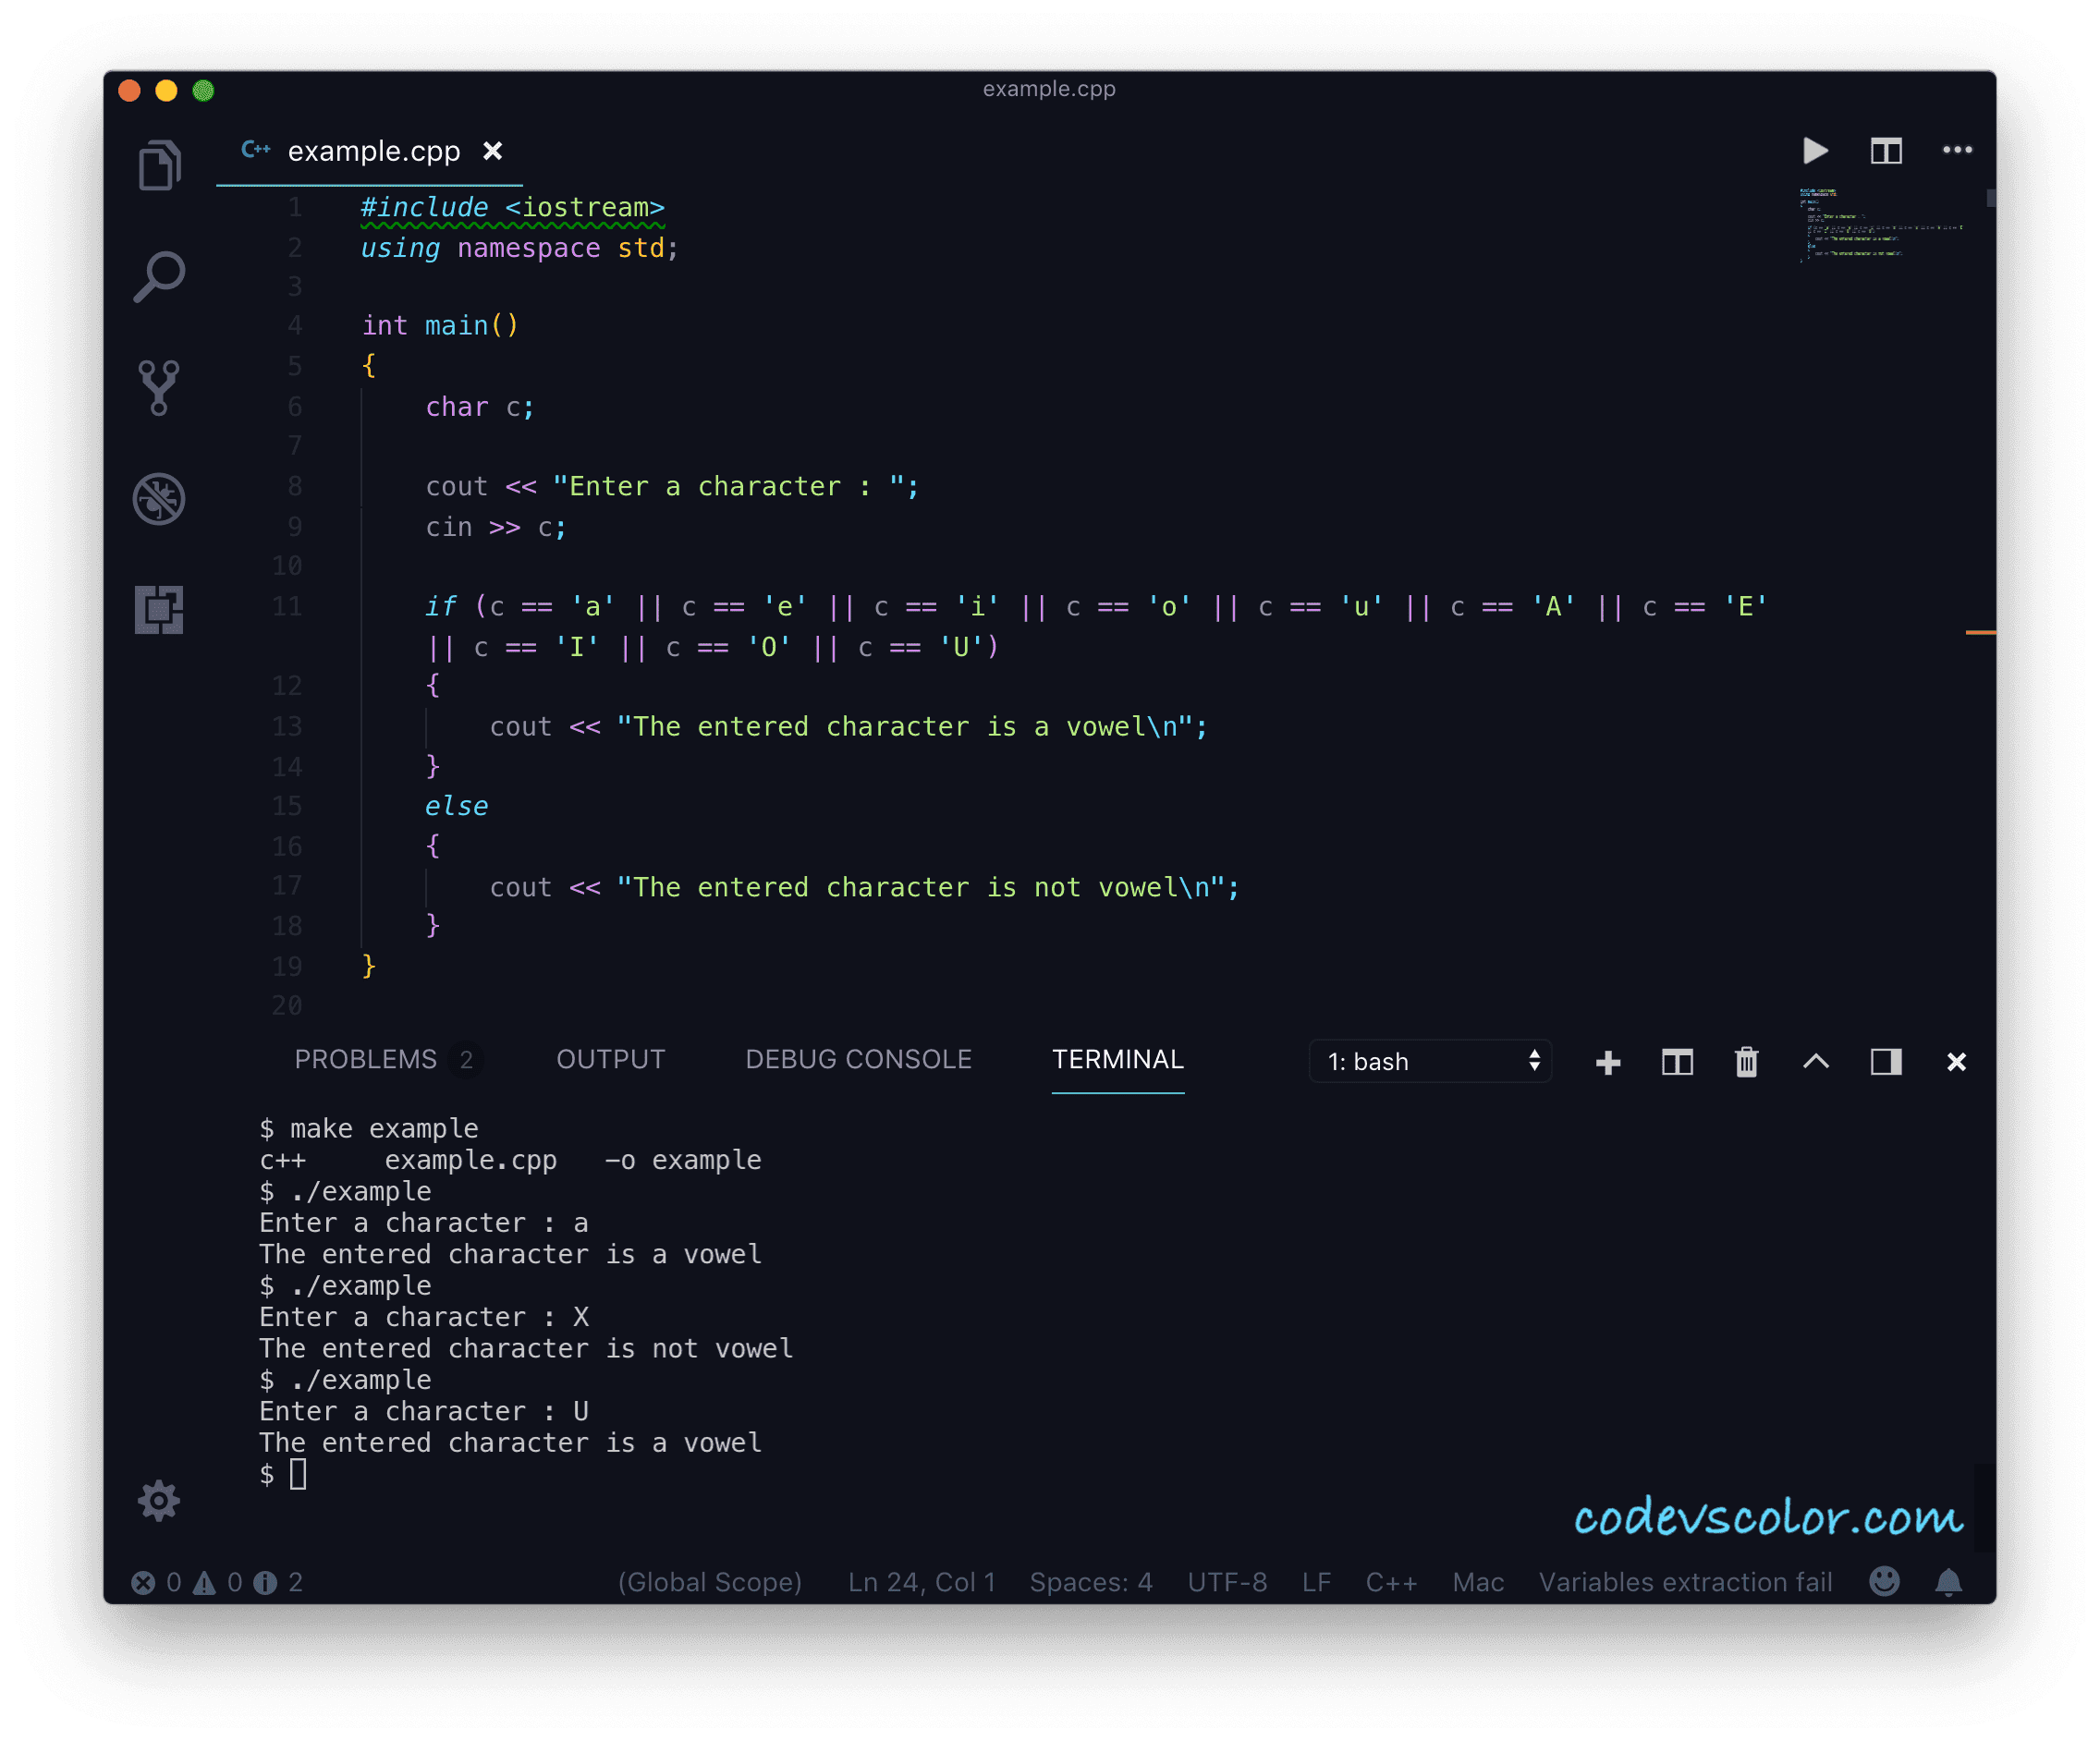Kill terminal using the trash icon

(x=1746, y=1062)
